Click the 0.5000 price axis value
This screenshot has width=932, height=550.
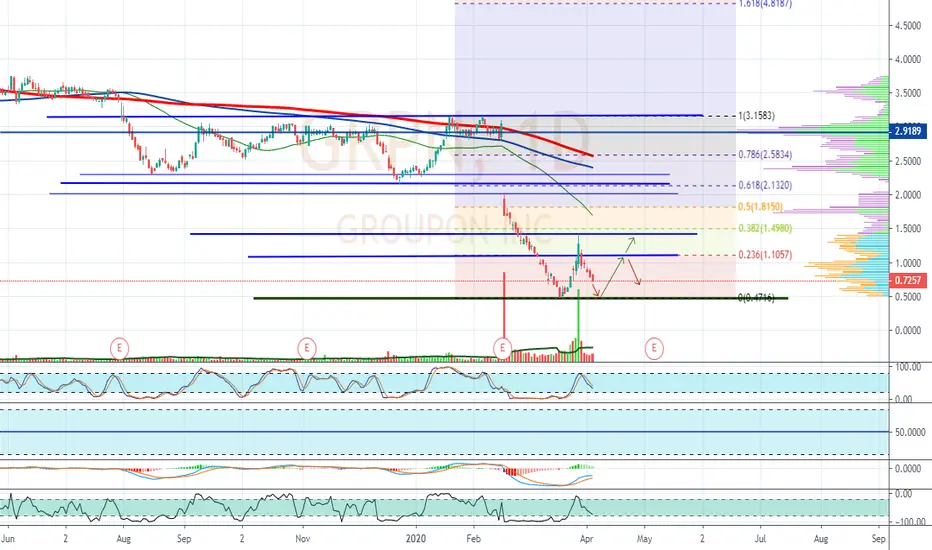point(908,297)
